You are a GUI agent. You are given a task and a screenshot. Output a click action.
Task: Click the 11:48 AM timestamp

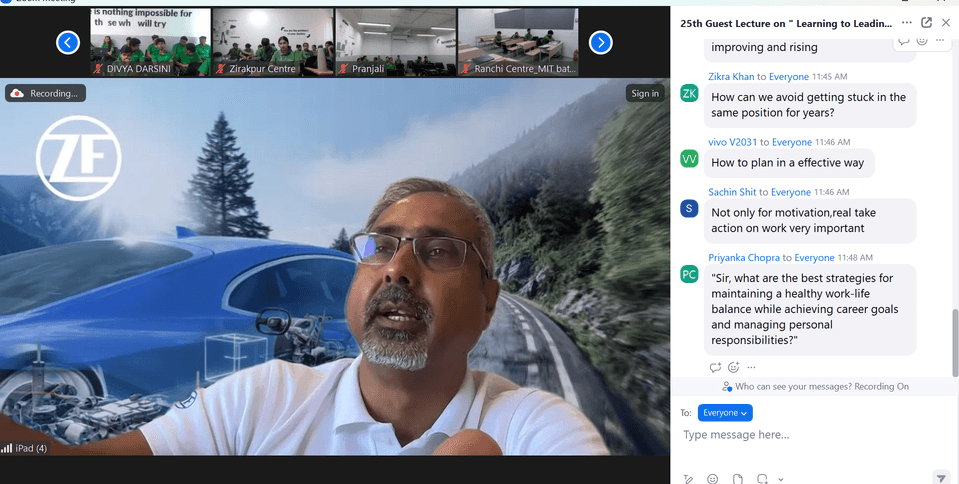click(x=854, y=258)
